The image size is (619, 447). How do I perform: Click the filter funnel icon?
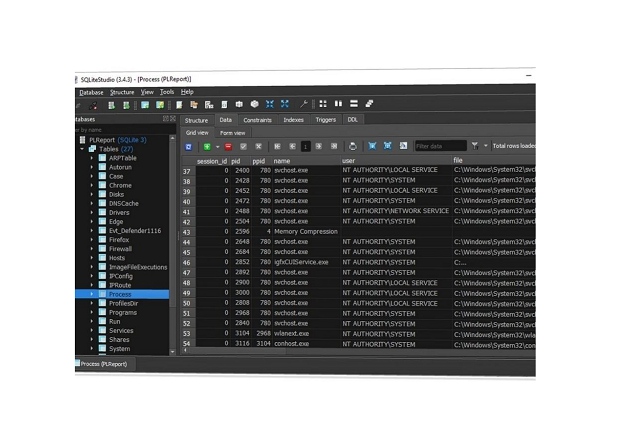[x=474, y=146]
